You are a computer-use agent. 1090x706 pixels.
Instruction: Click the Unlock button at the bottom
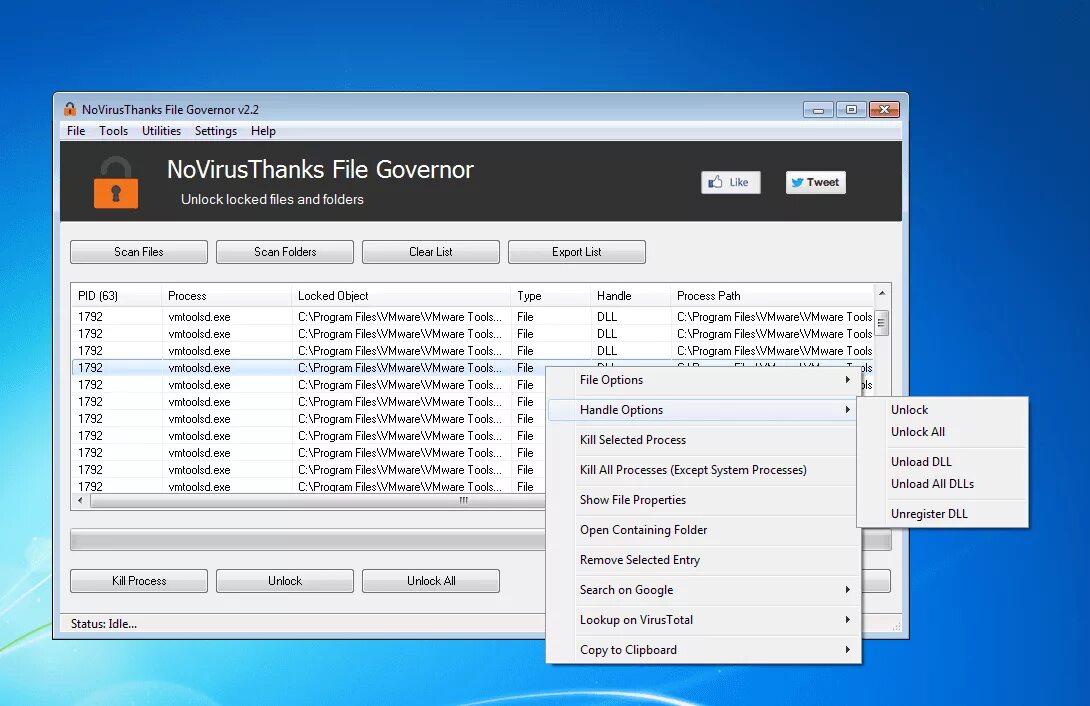pos(285,581)
